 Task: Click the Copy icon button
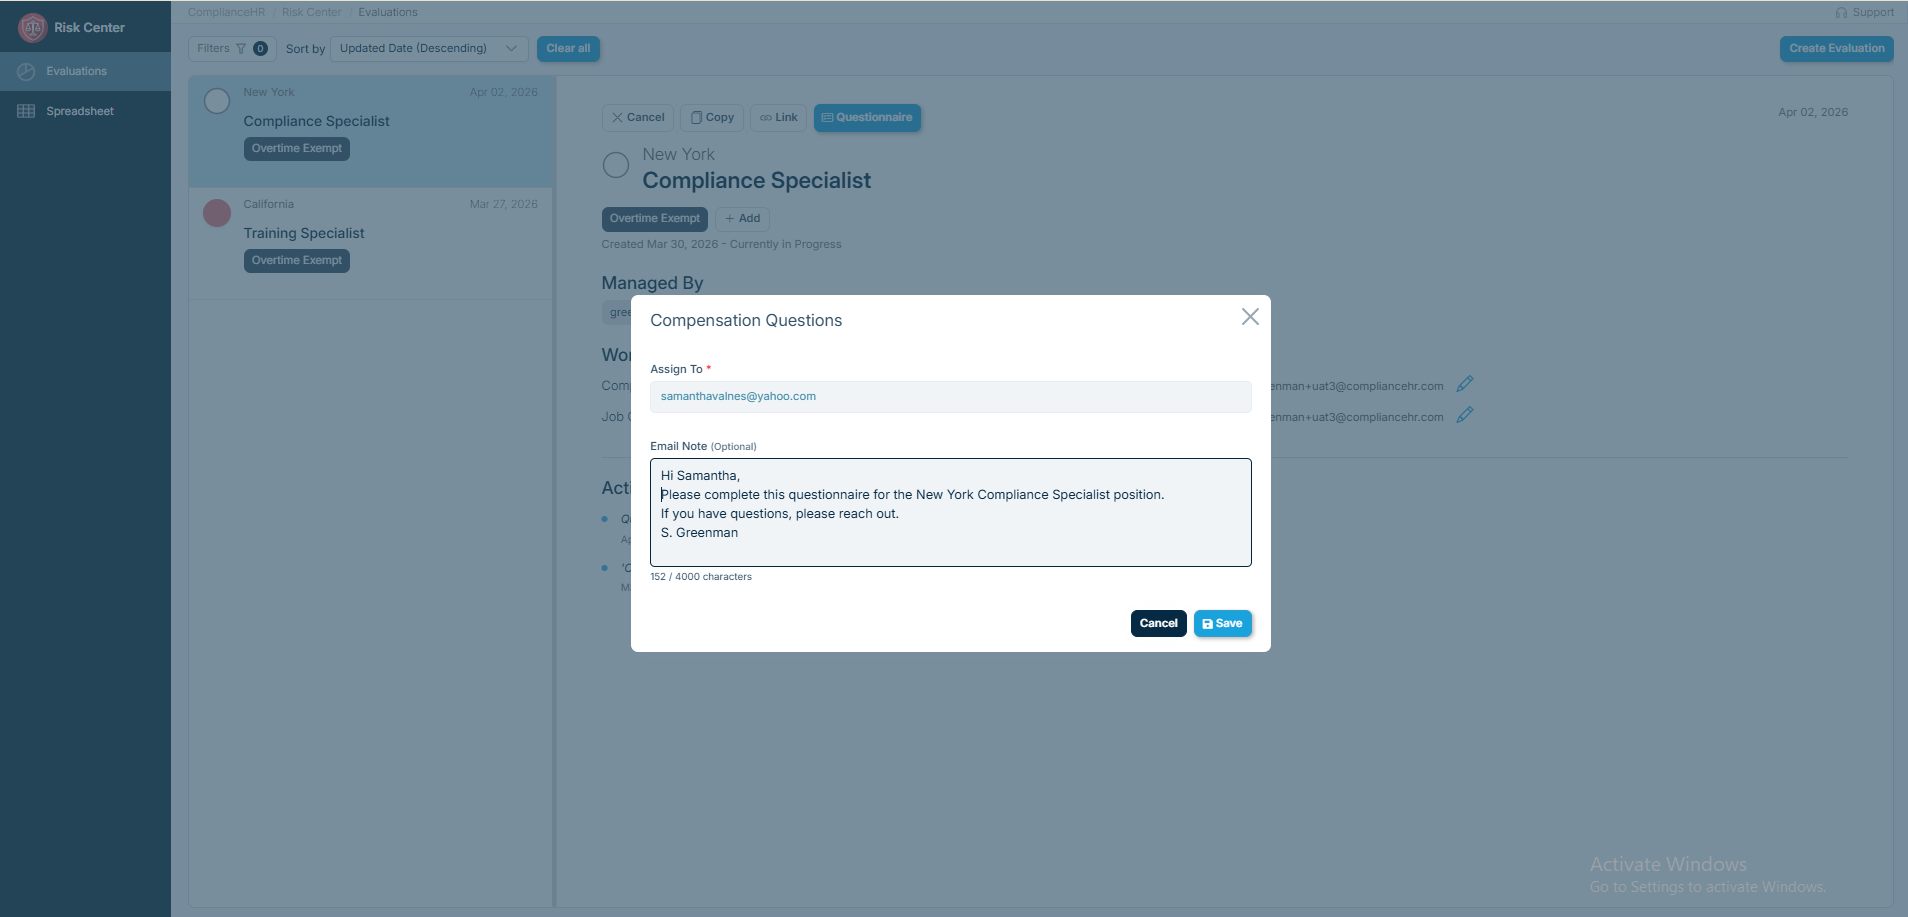pyautogui.click(x=712, y=118)
